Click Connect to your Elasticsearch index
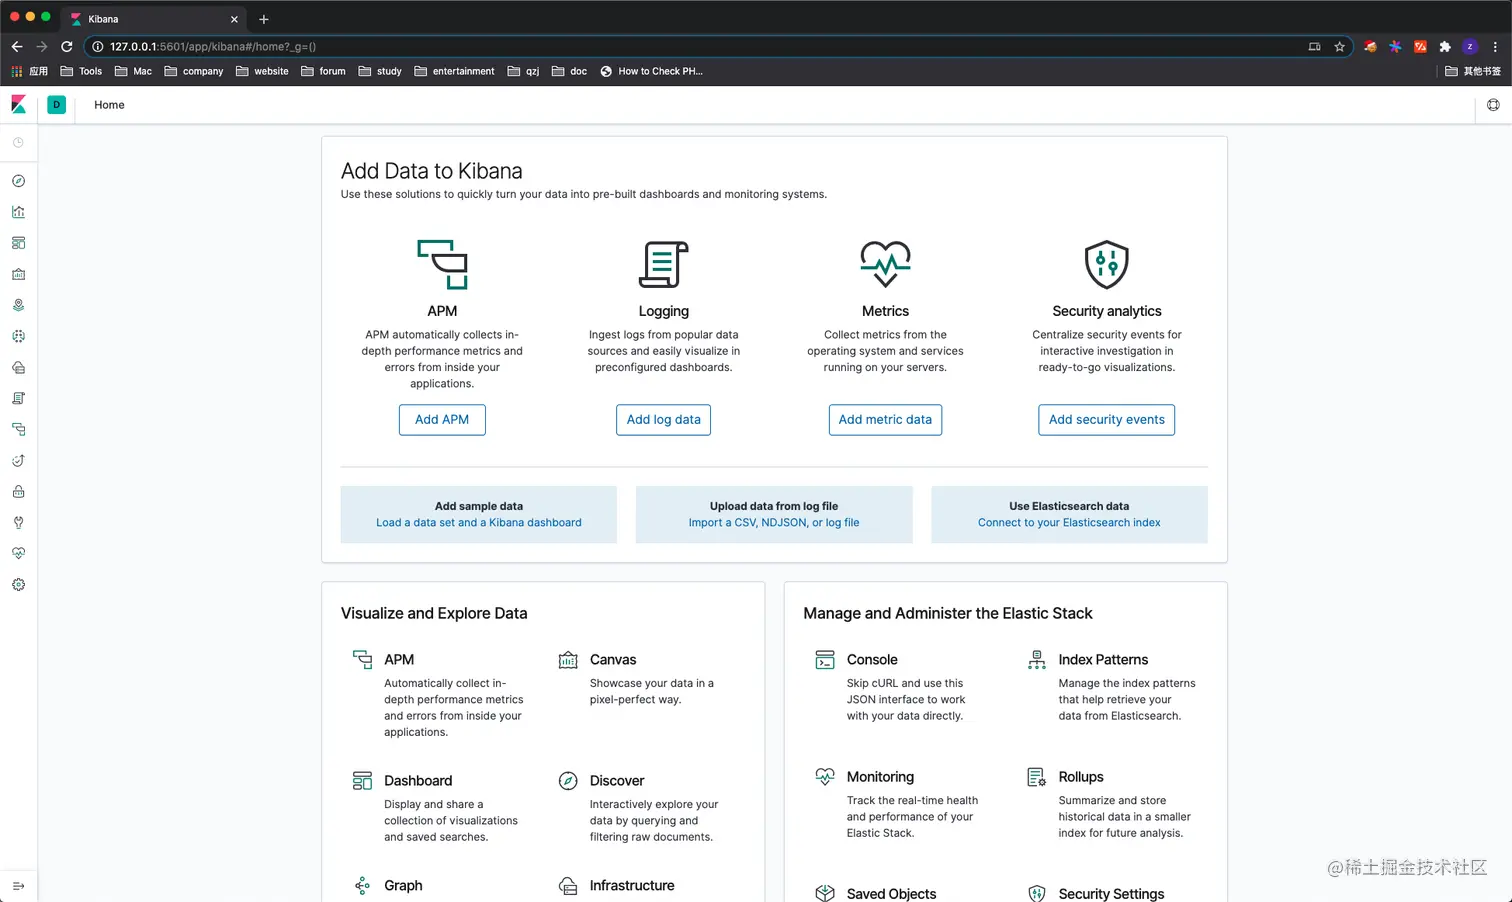The image size is (1512, 902). tap(1069, 523)
